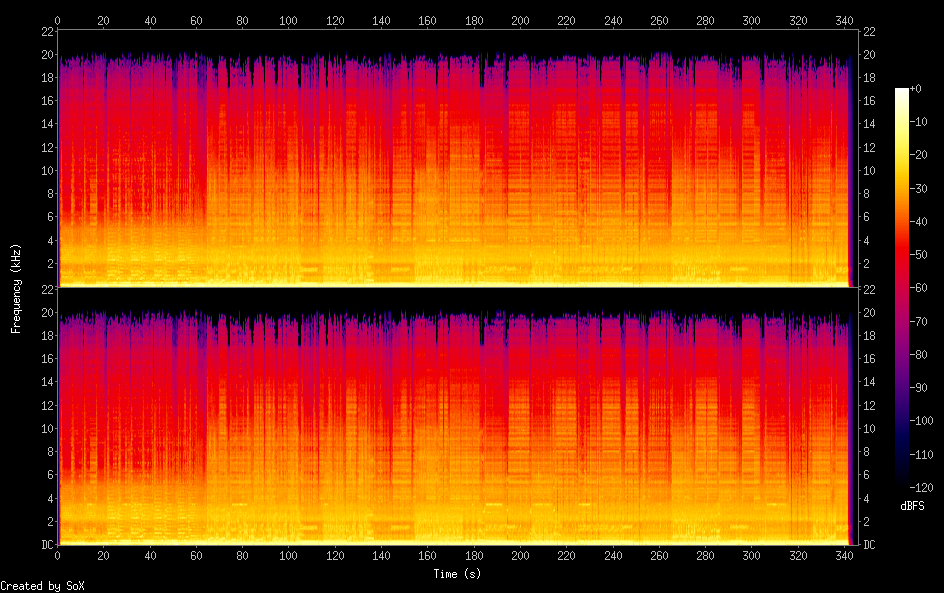Click the "dBFS" label under the color scale
This screenshot has width=944, height=593.
click(x=912, y=507)
